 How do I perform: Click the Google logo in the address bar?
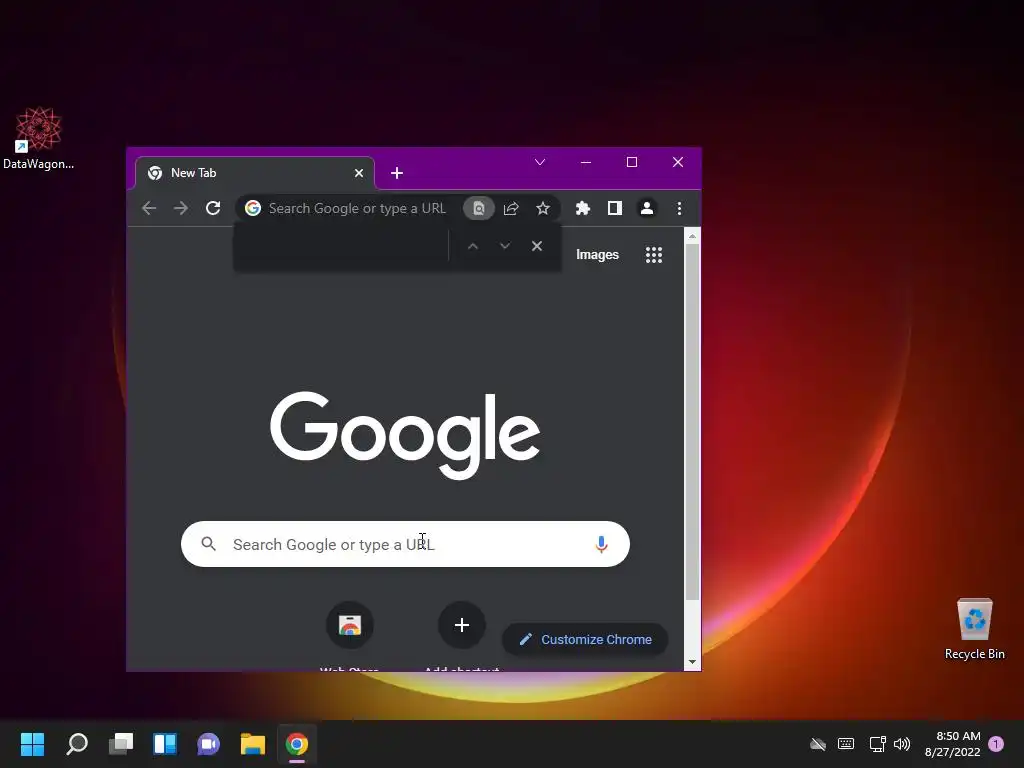[253, 208]
